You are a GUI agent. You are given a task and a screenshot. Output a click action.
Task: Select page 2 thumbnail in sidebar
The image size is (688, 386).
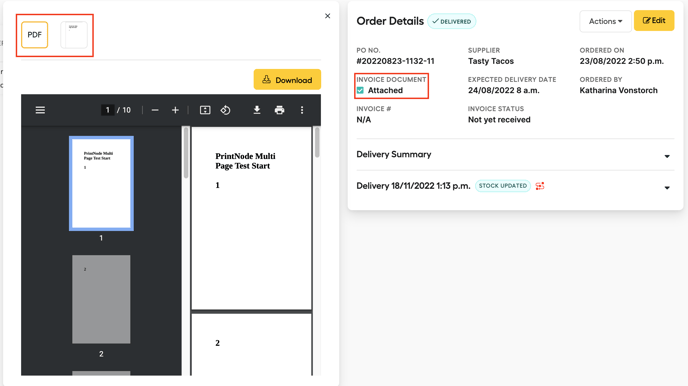click(101, 299)
